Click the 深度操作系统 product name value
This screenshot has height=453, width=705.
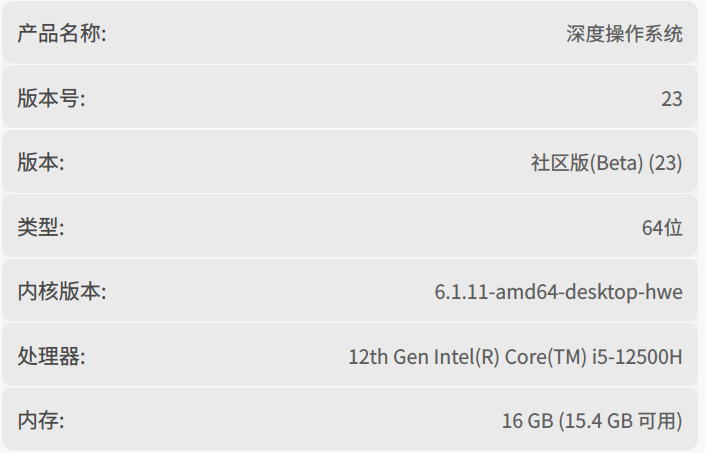pyautogui.click(x=624, y=33)
